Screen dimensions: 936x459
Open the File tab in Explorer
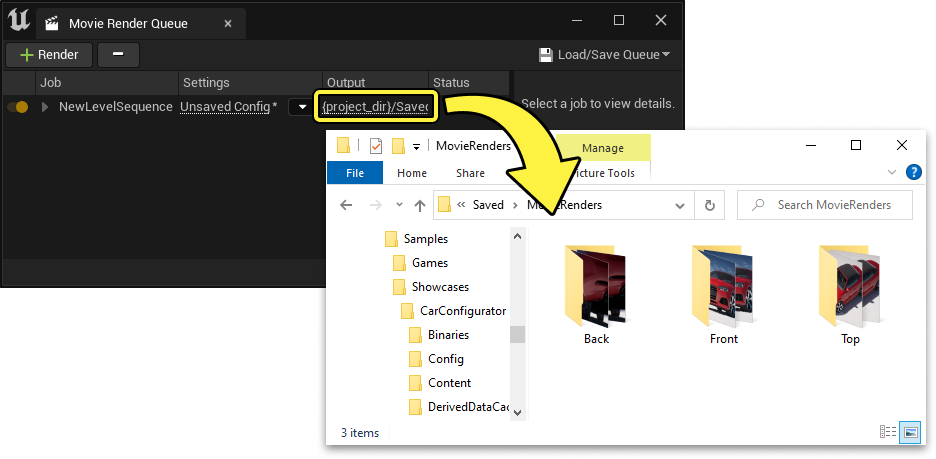tap(354, 173)
